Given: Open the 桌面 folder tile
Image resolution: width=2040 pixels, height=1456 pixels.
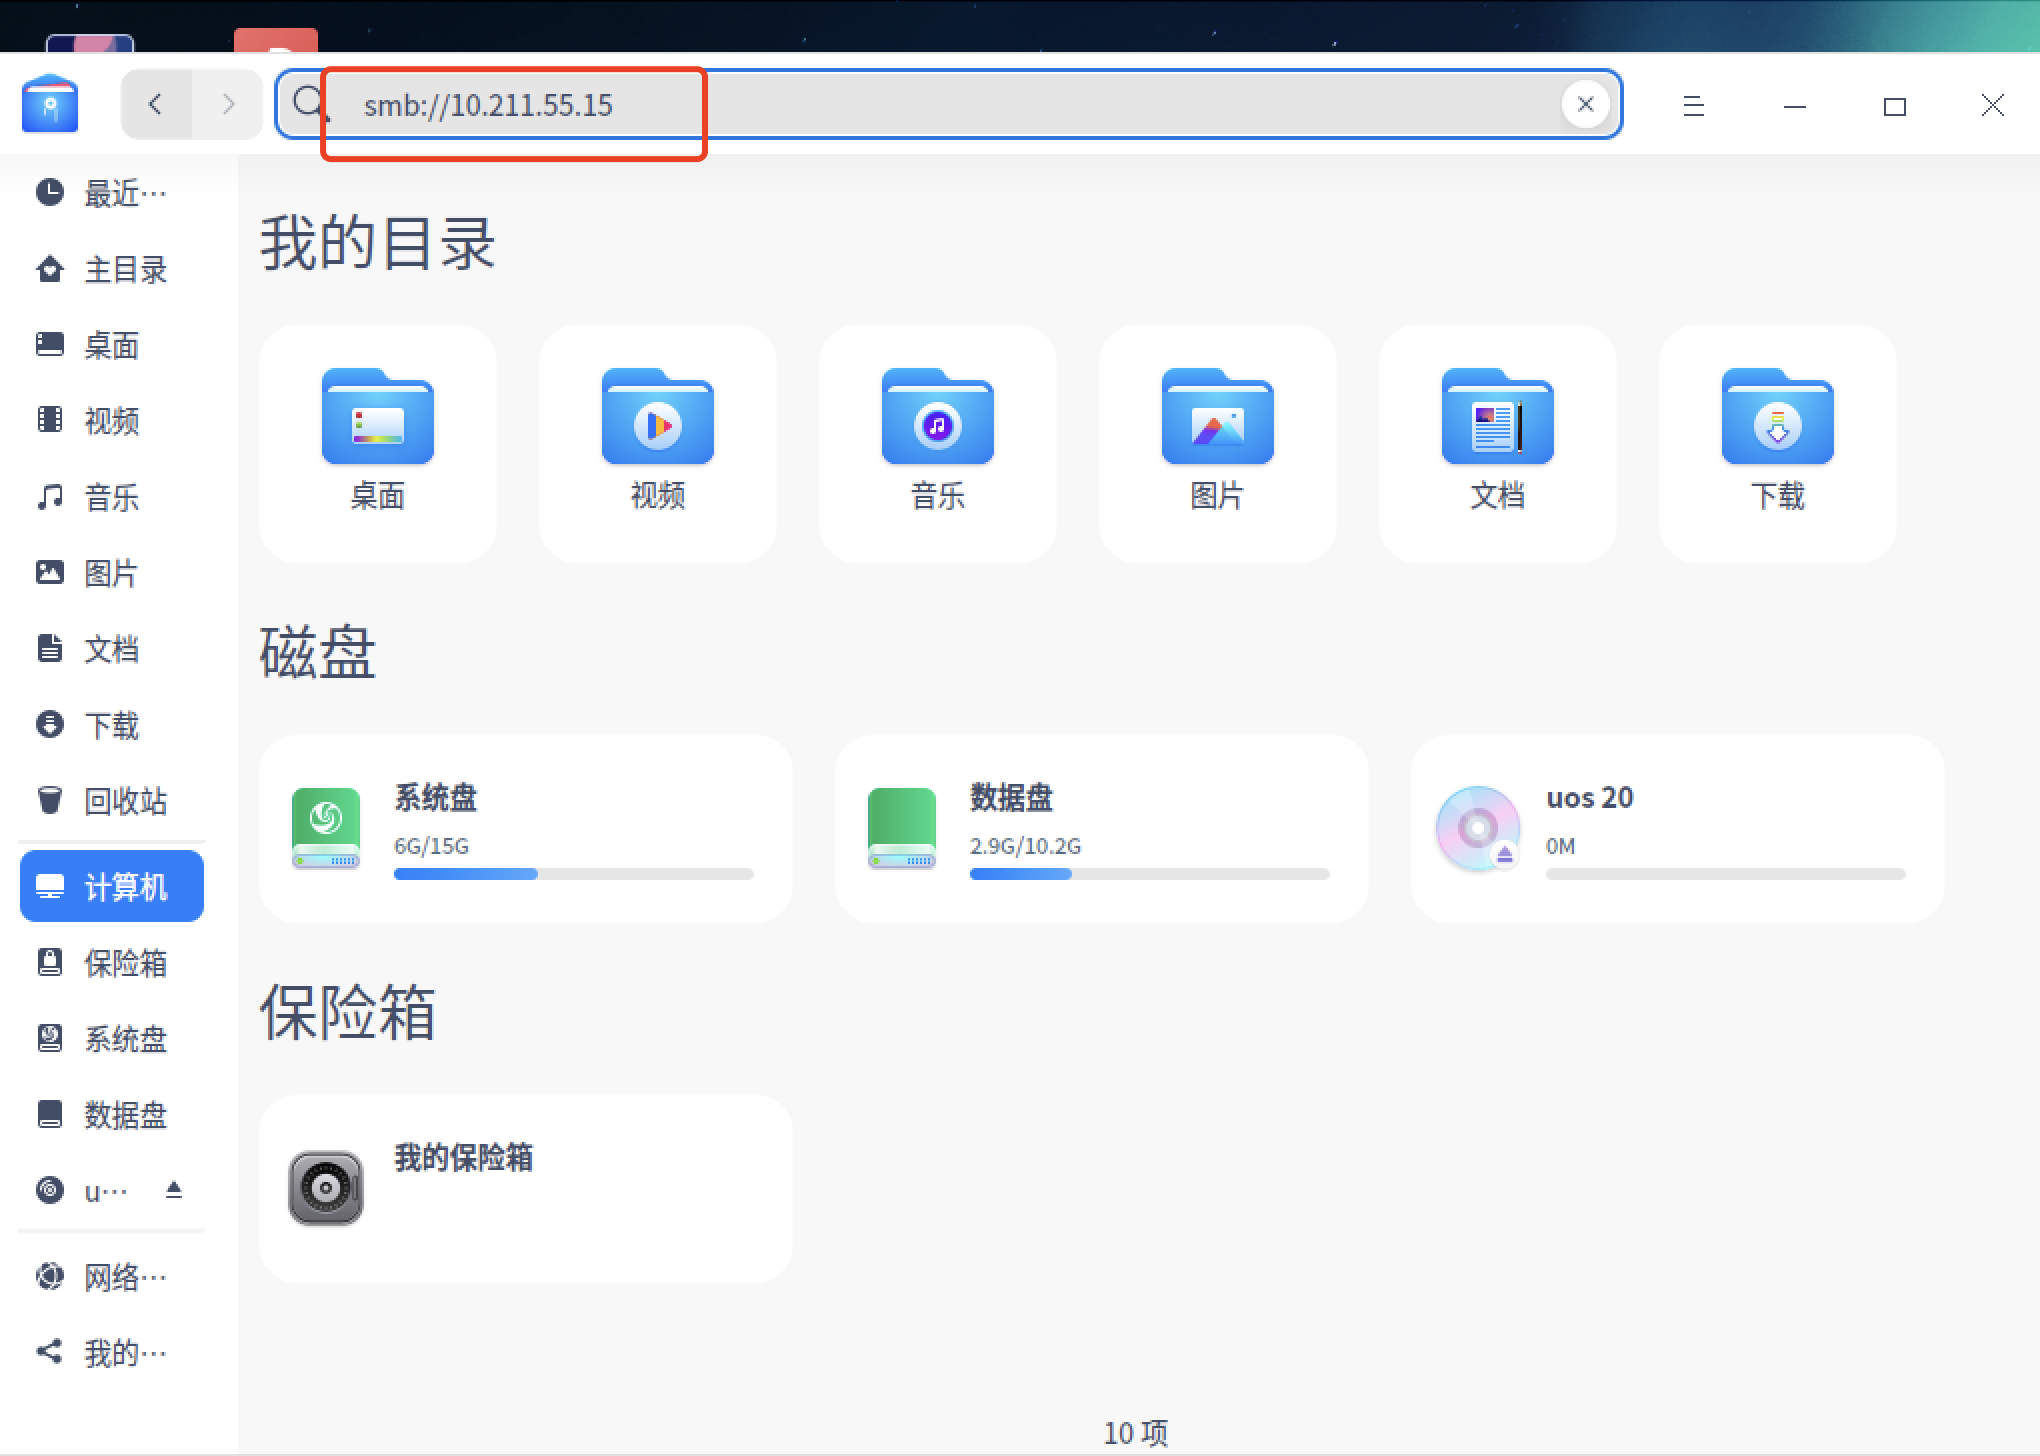Looking at the screenshot, I should coord(378,442).
